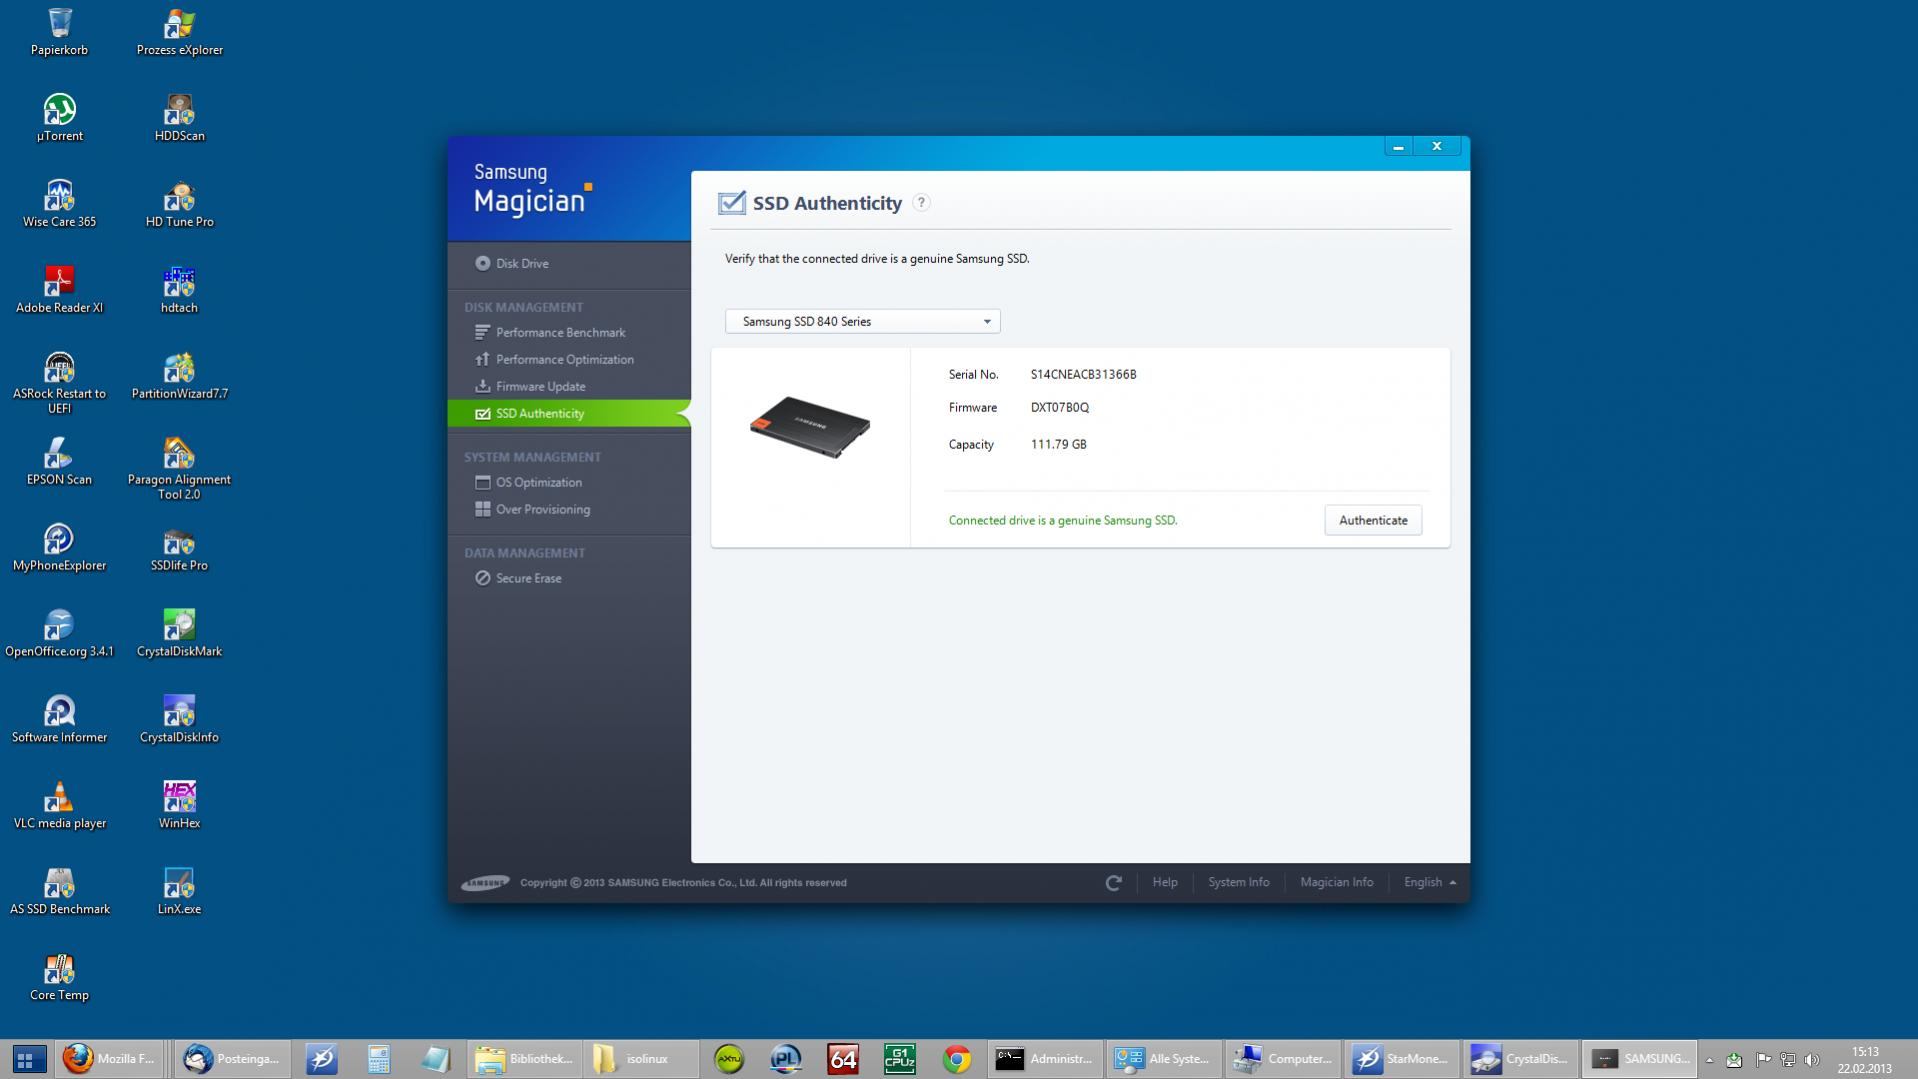Select the CrystalDiskInfo desktop icon
The width and height of the screenshot is (1918, 1079).
click(179, 720)
